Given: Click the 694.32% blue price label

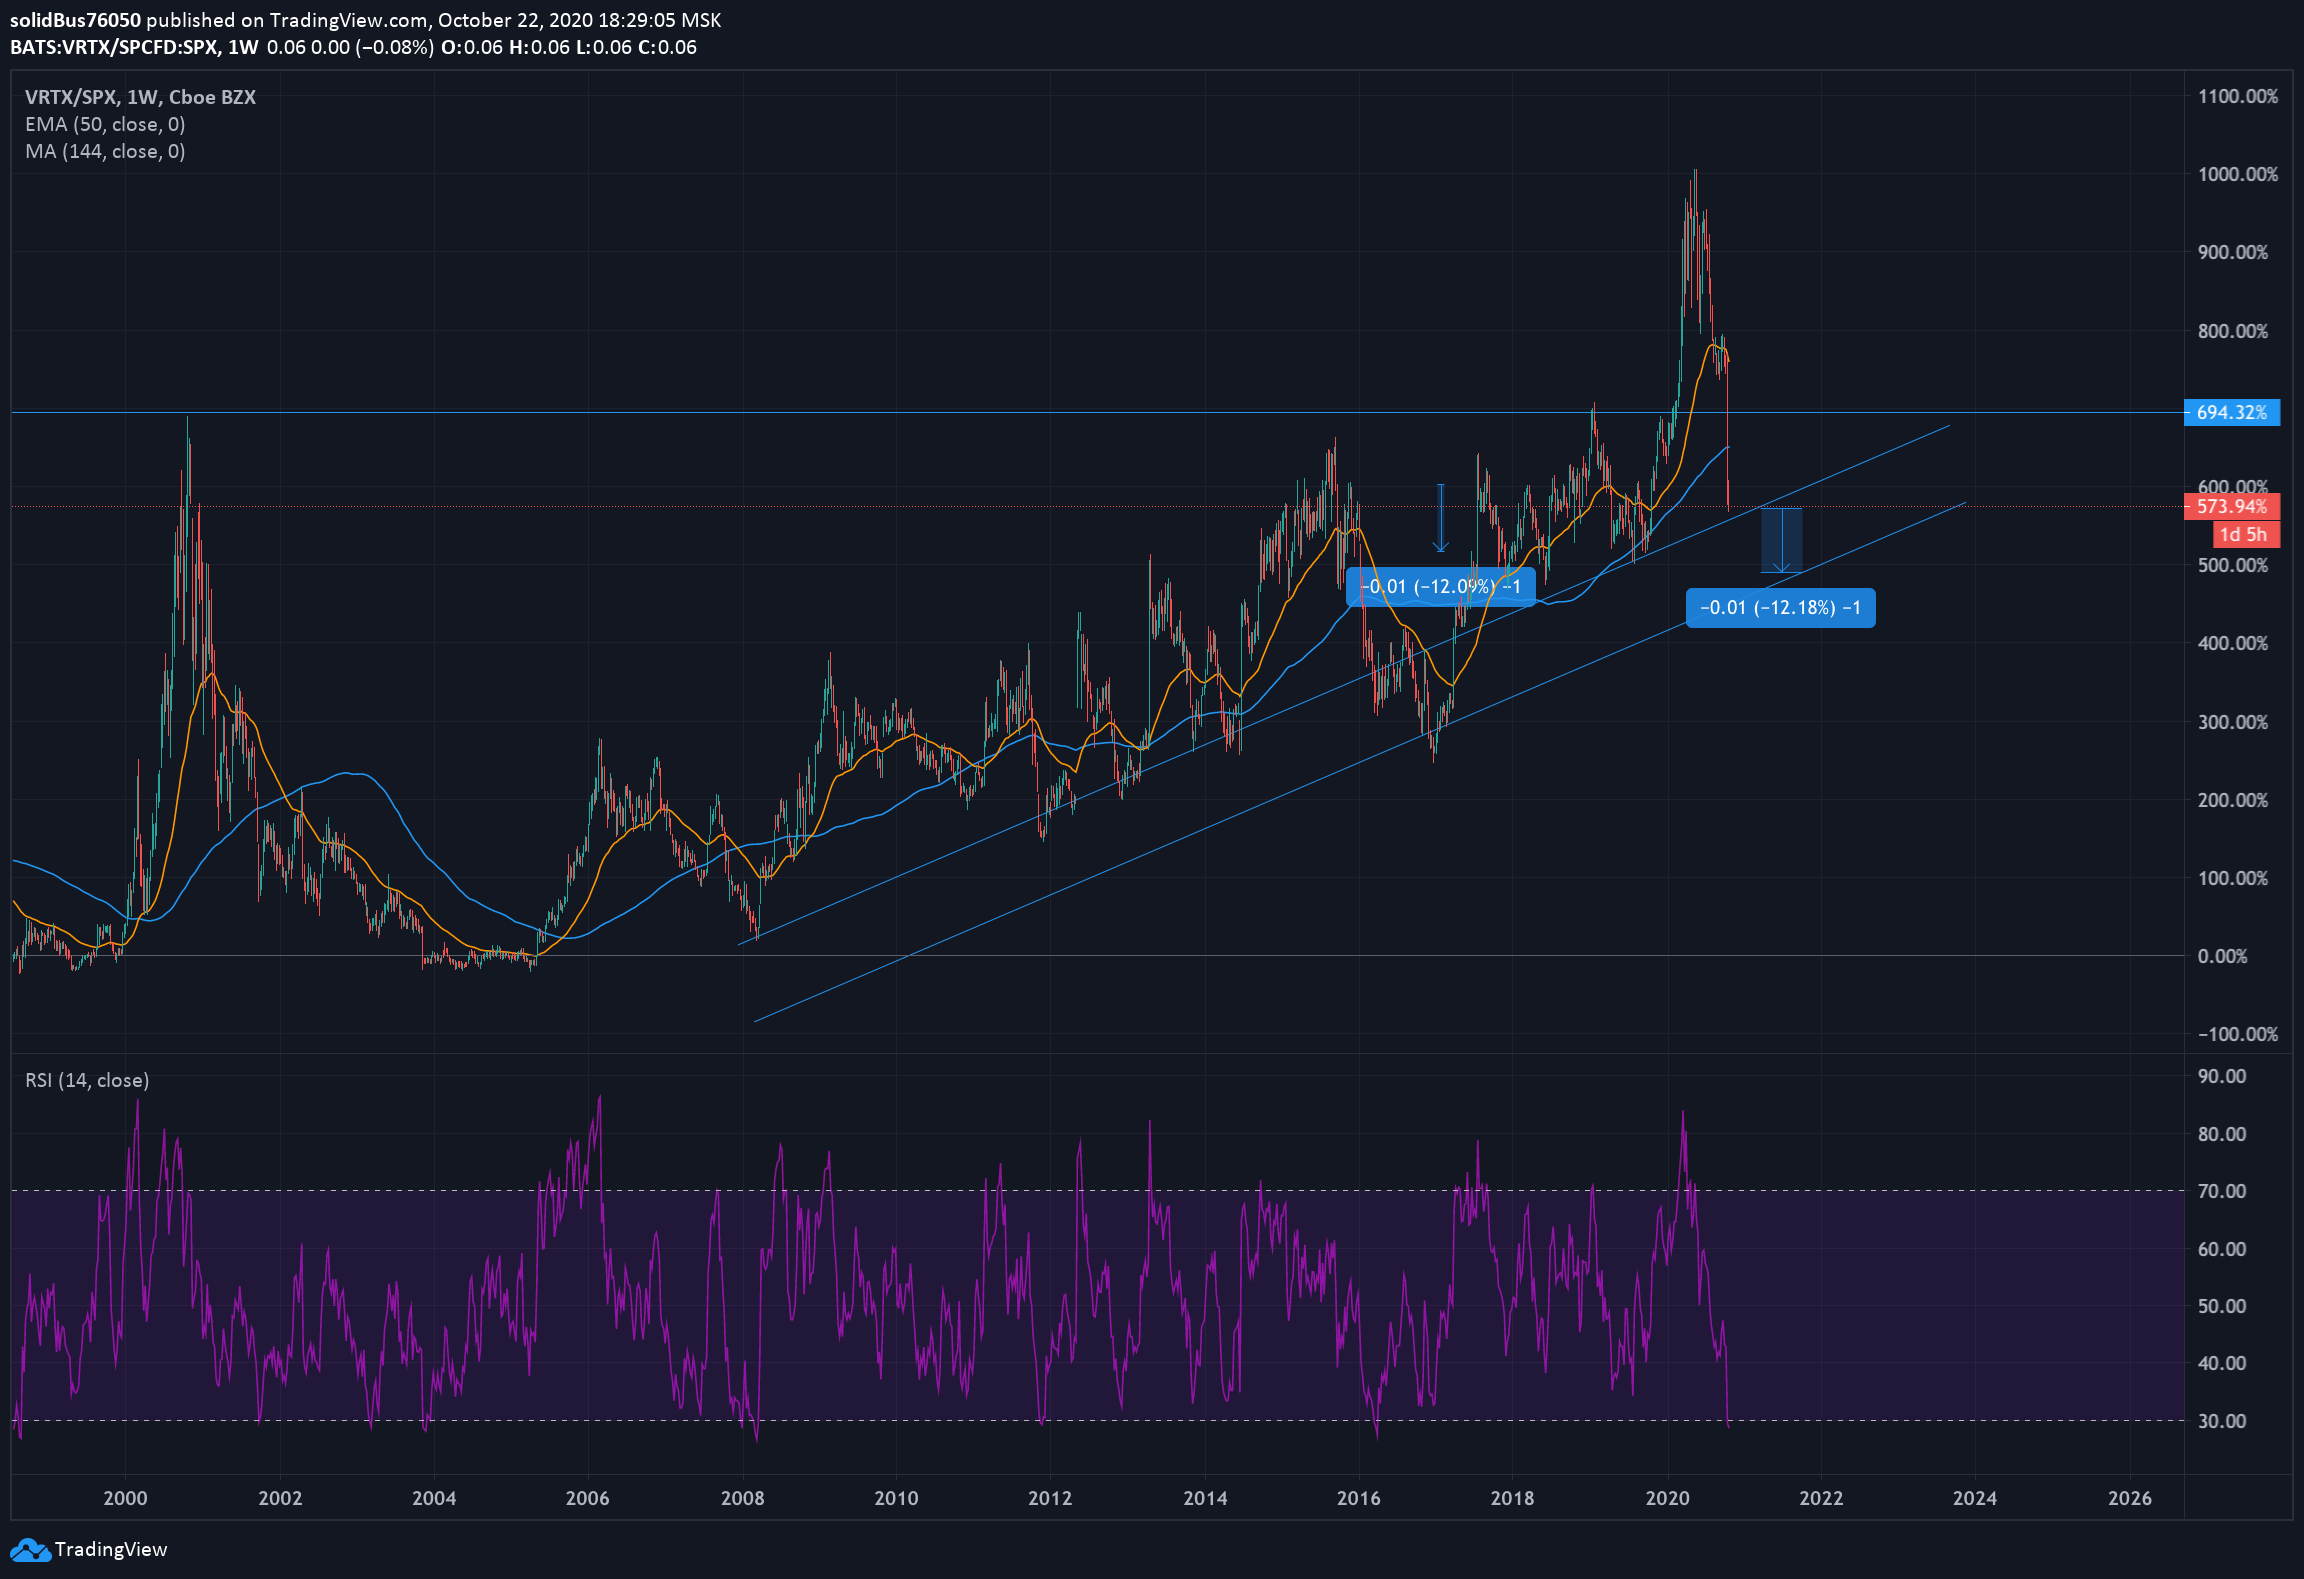Looking at the screenshot, I should point(2232,412).
